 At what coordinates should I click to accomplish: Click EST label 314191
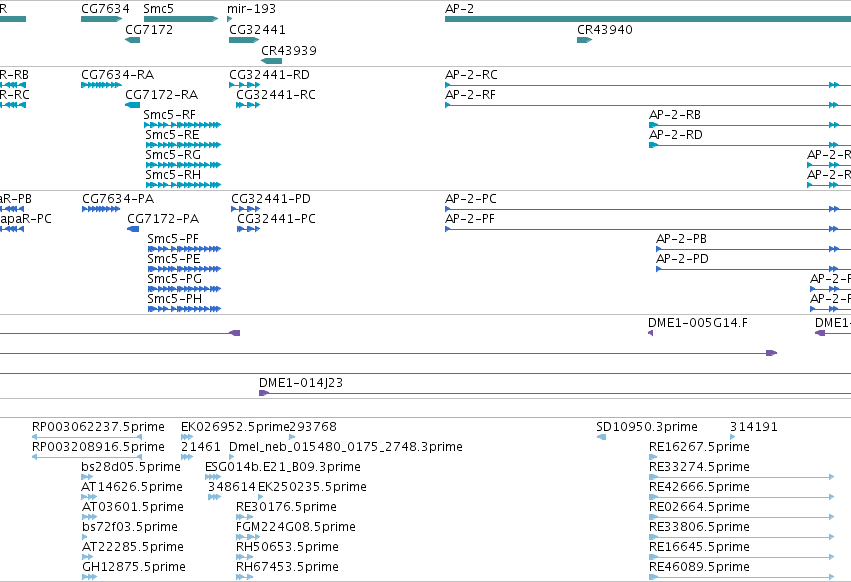pyautogui.click(x=753, y=427)
